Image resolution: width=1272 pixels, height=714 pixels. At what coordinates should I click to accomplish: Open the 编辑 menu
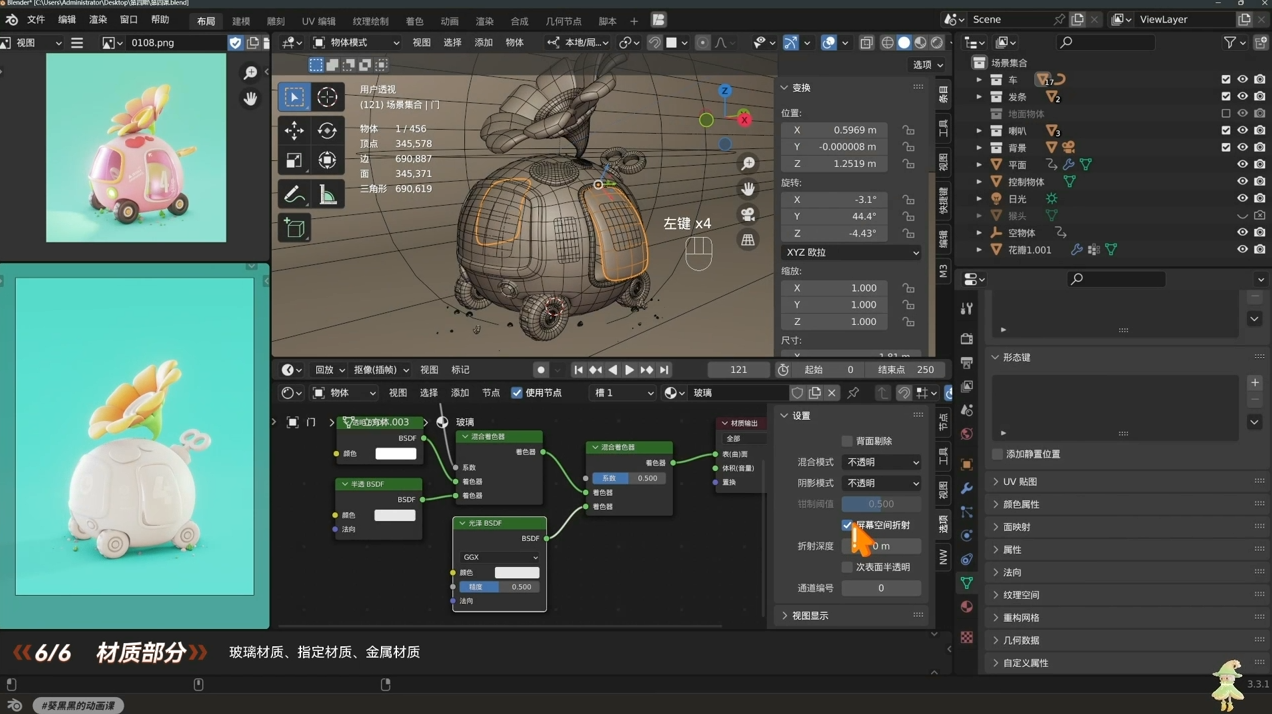click(x=67, y=20)
